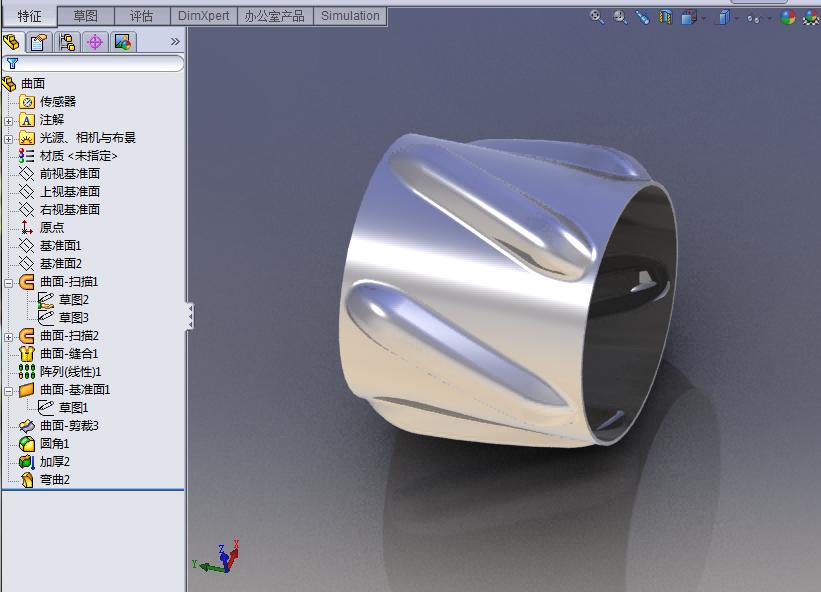Viewport: 821px width, 592px height.
Task: Click the XYZ orientation triad
Action: tap(217, 556)
